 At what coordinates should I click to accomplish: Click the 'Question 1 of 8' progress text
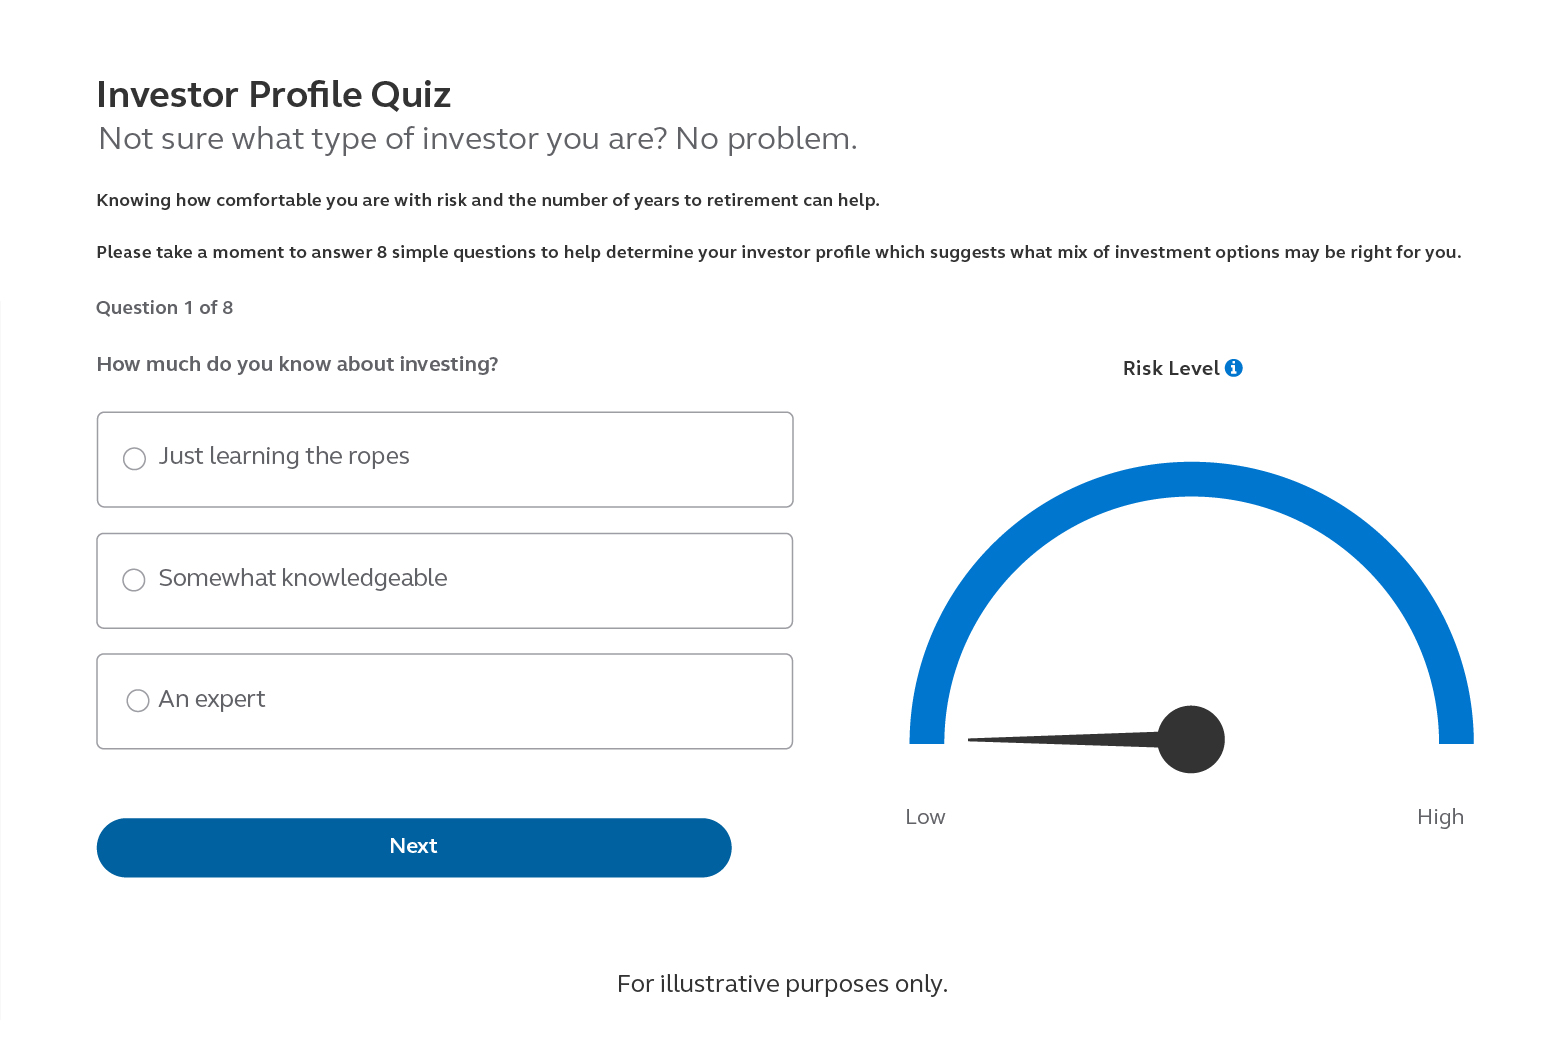(164, 307)
